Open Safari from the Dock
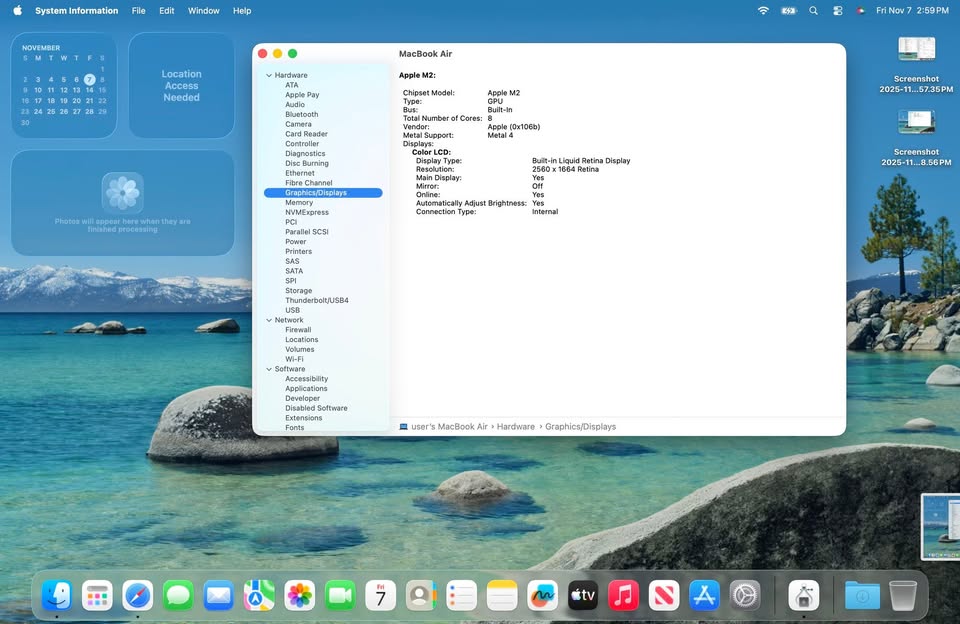This screenshot has height=624, width=960. click(138, 594)
